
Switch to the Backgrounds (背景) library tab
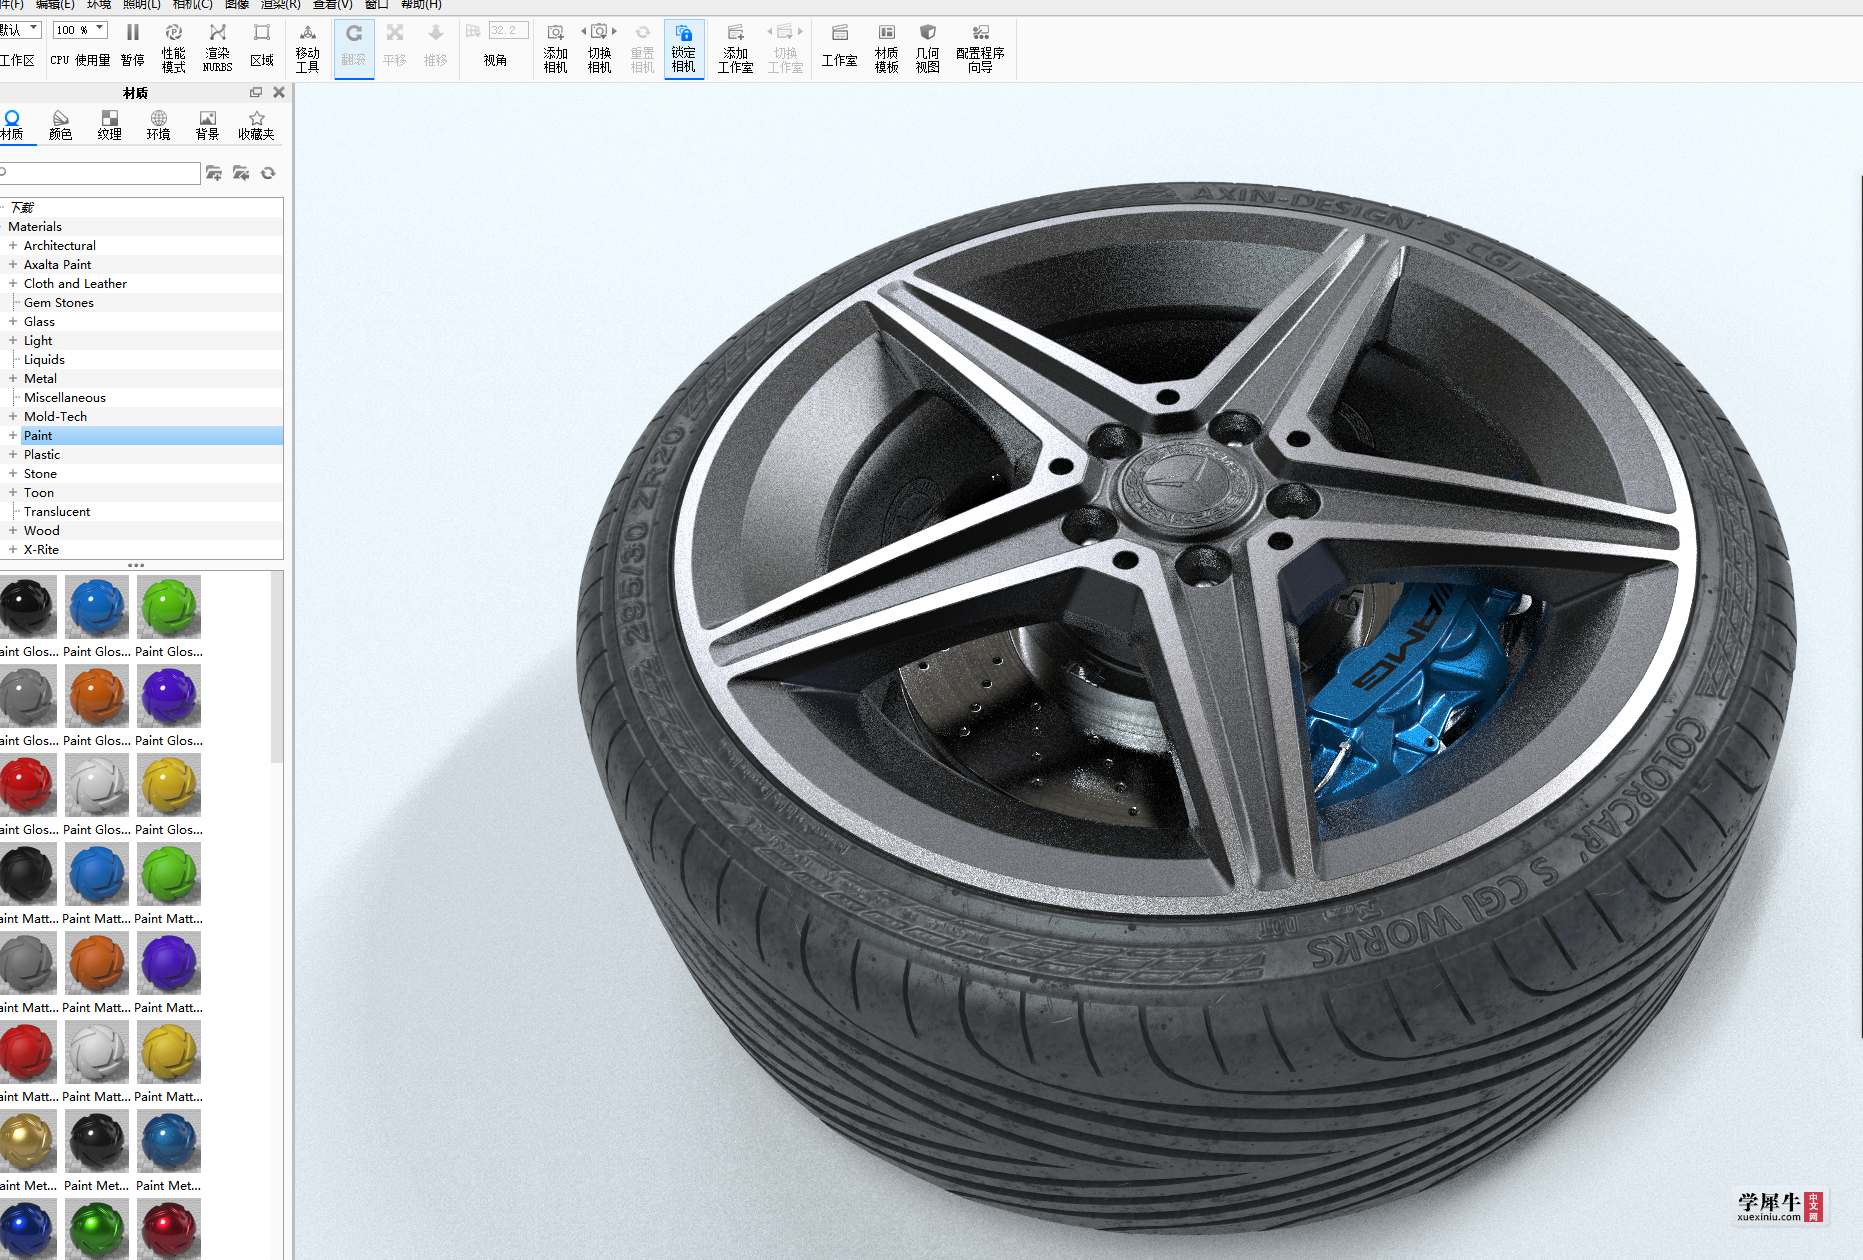click(207, 125)
